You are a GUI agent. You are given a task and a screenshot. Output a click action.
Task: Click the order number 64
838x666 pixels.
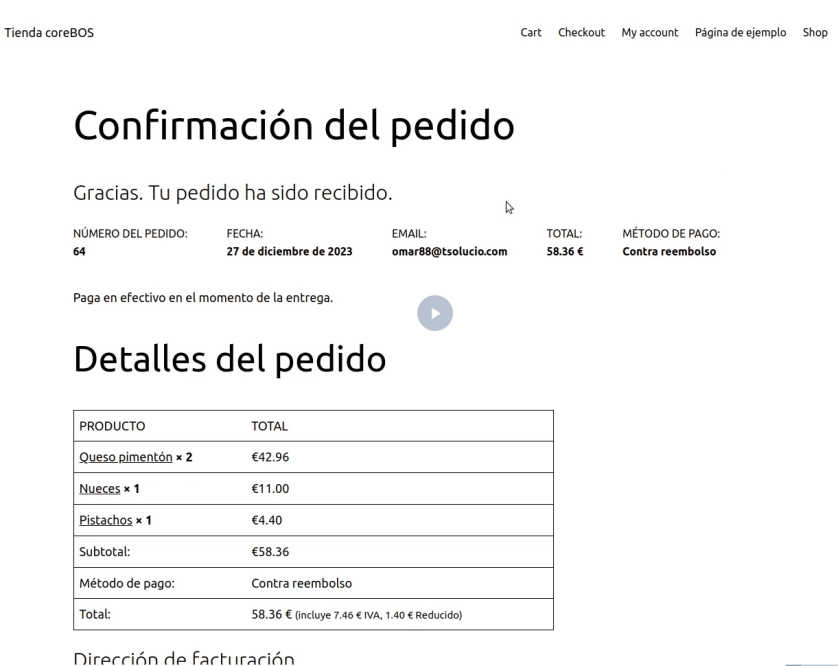[80, 252]
